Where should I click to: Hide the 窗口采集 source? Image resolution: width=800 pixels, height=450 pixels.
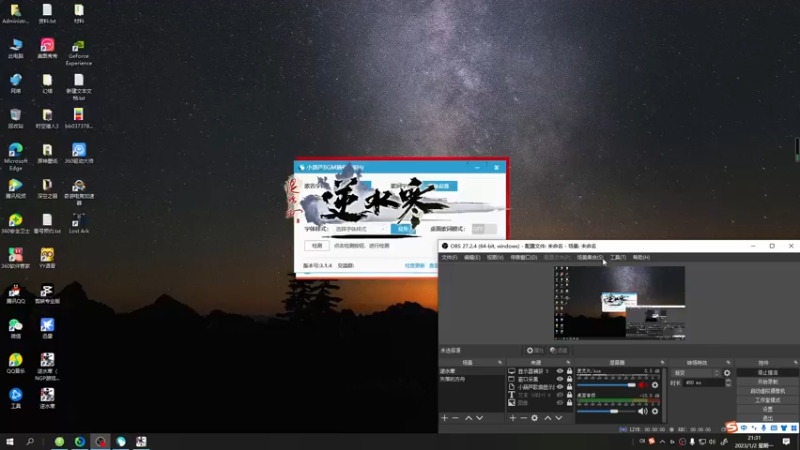[x=560, y=379]
